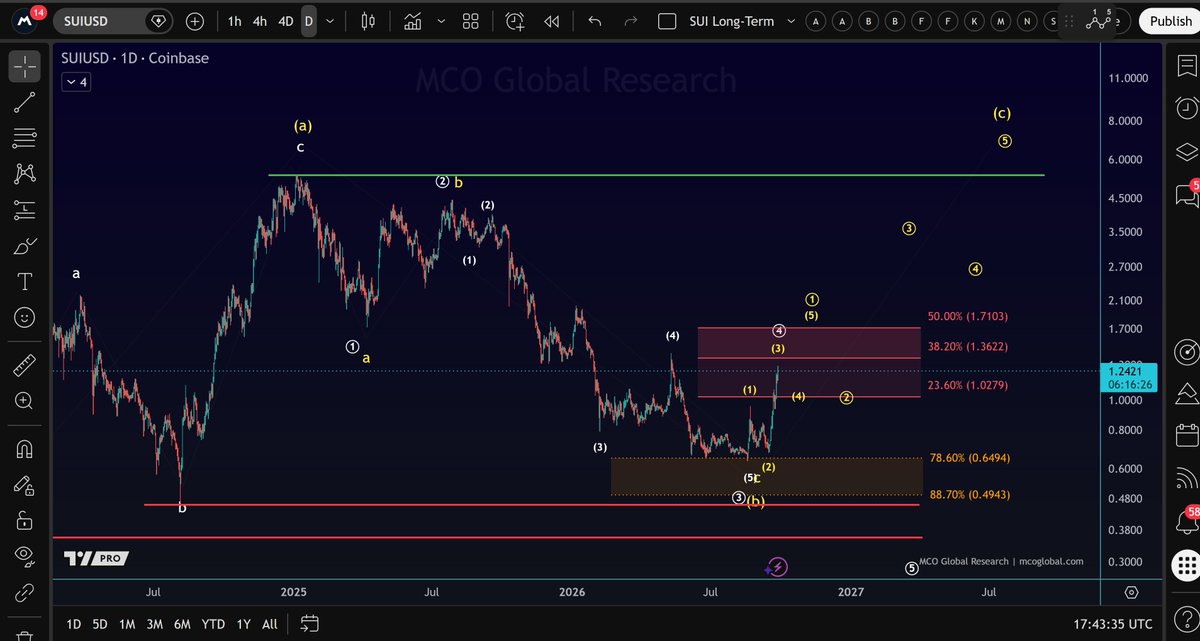
Task: Undo the last chart action
Action: (595, 21)
